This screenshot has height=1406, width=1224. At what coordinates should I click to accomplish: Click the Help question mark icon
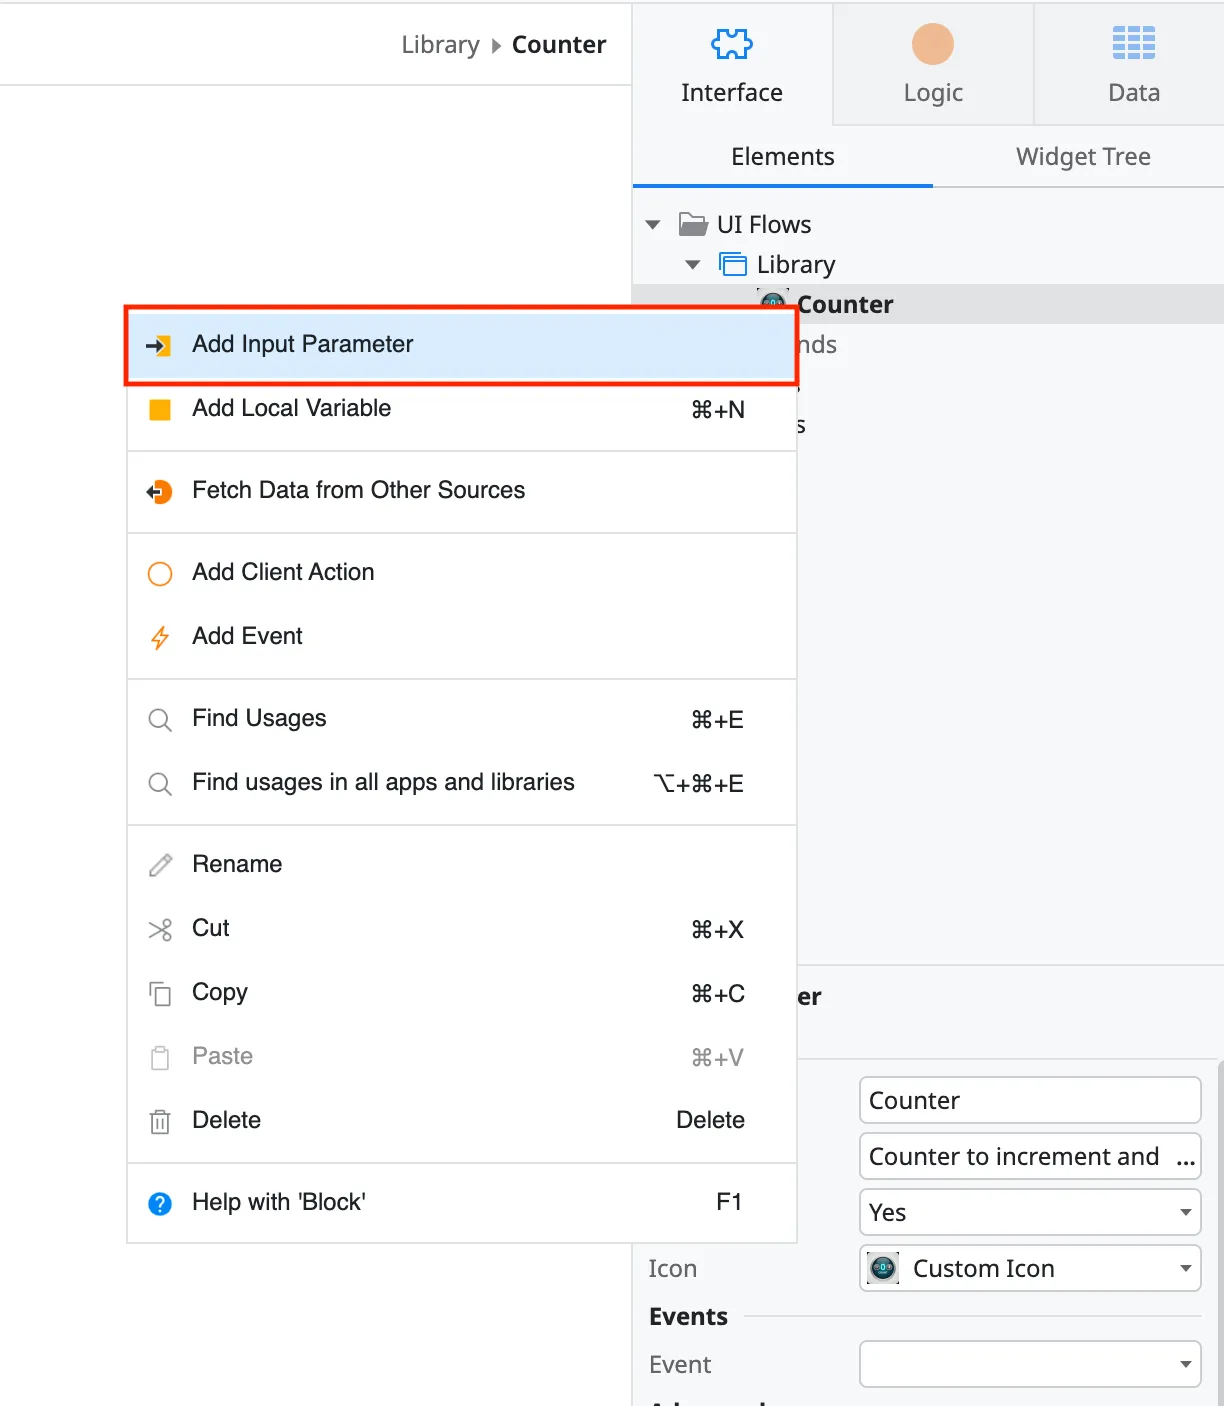(x=160, y=1203)
